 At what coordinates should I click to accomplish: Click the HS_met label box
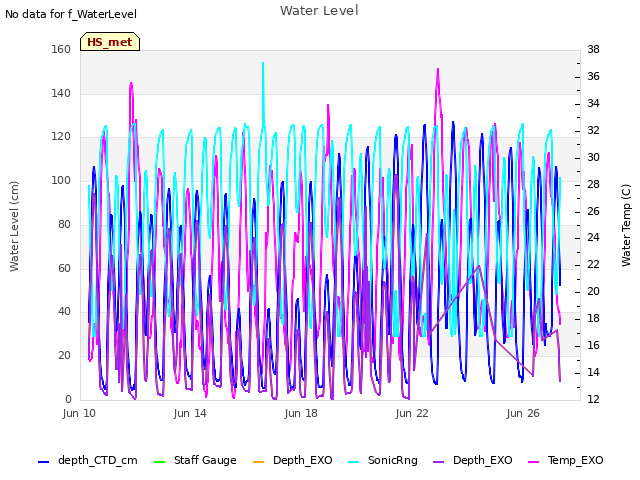point(110,42)
